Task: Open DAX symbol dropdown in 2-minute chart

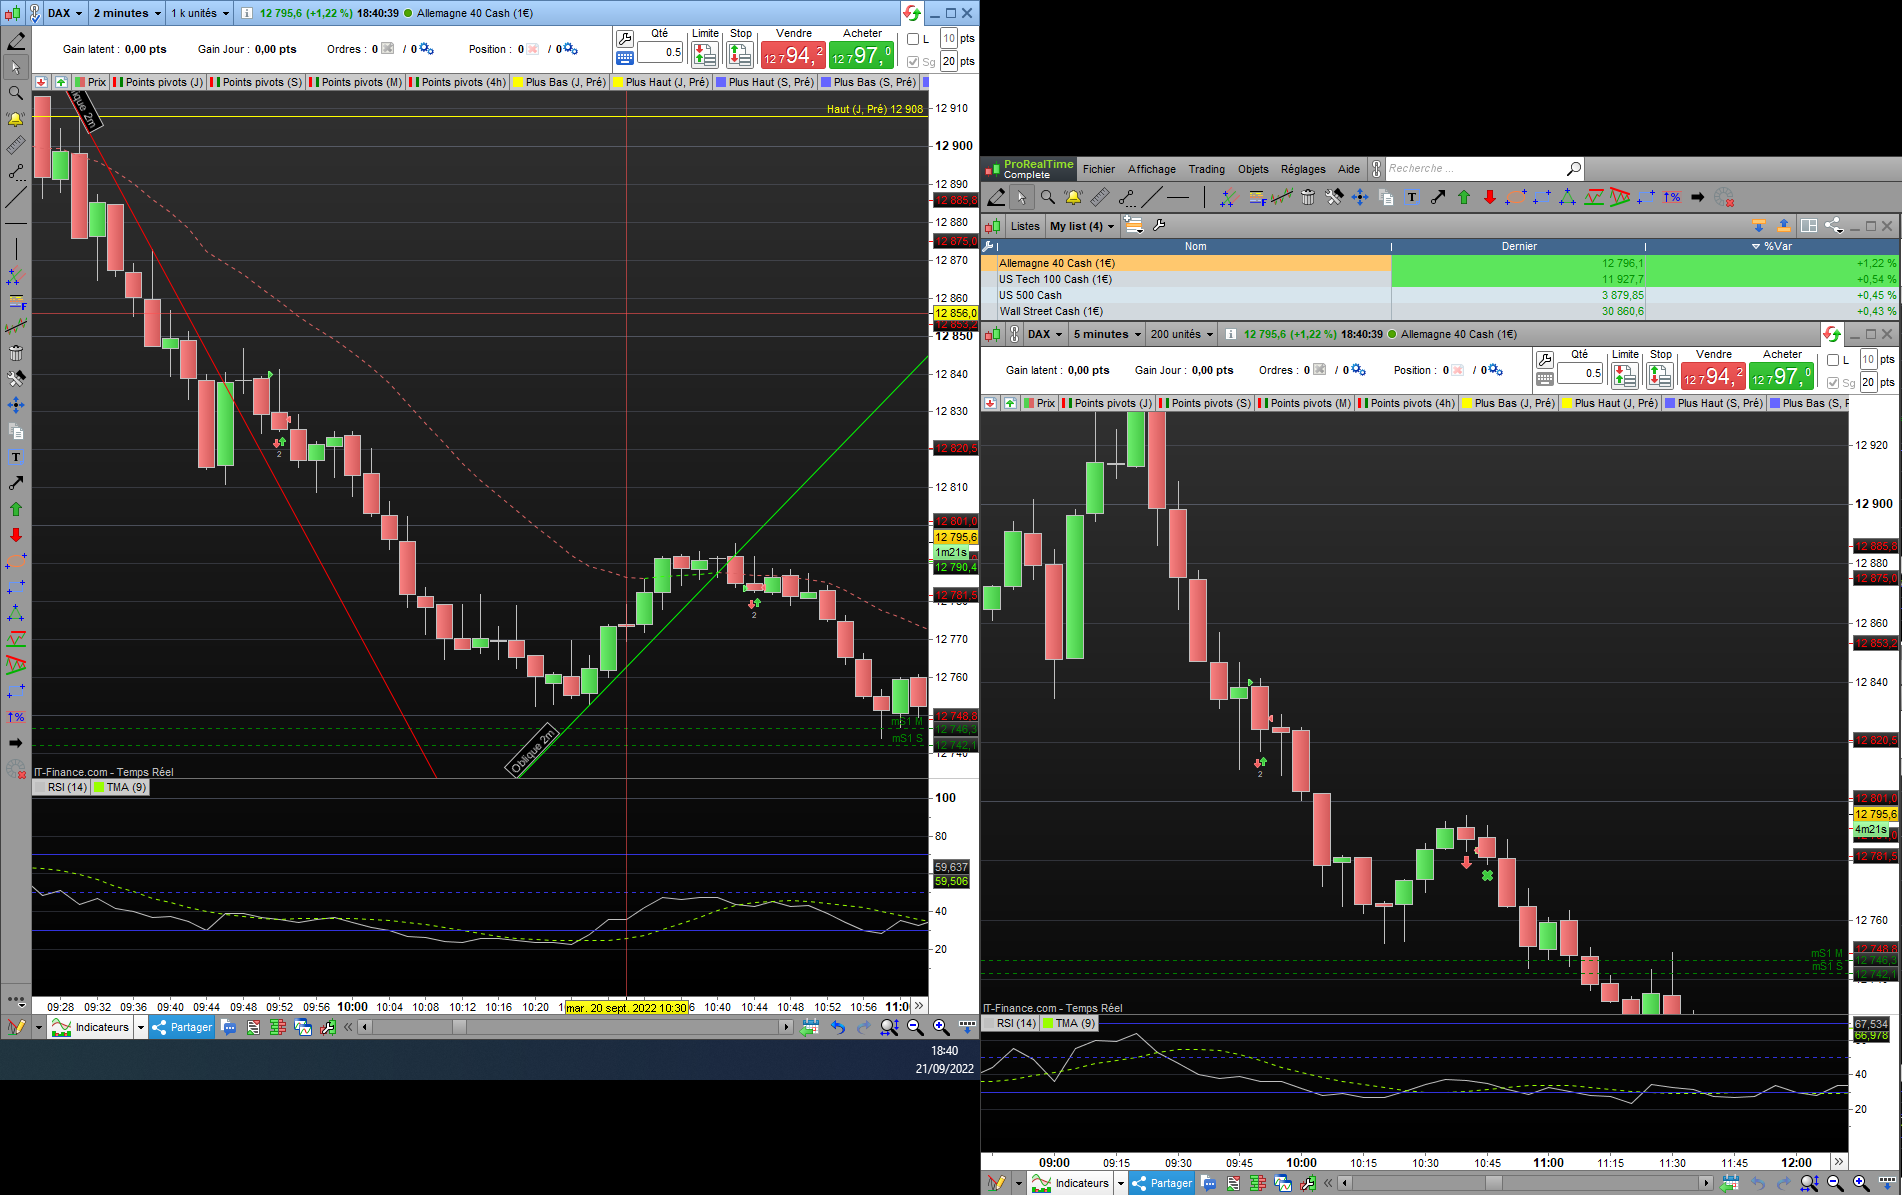Action: click(65, 13)
